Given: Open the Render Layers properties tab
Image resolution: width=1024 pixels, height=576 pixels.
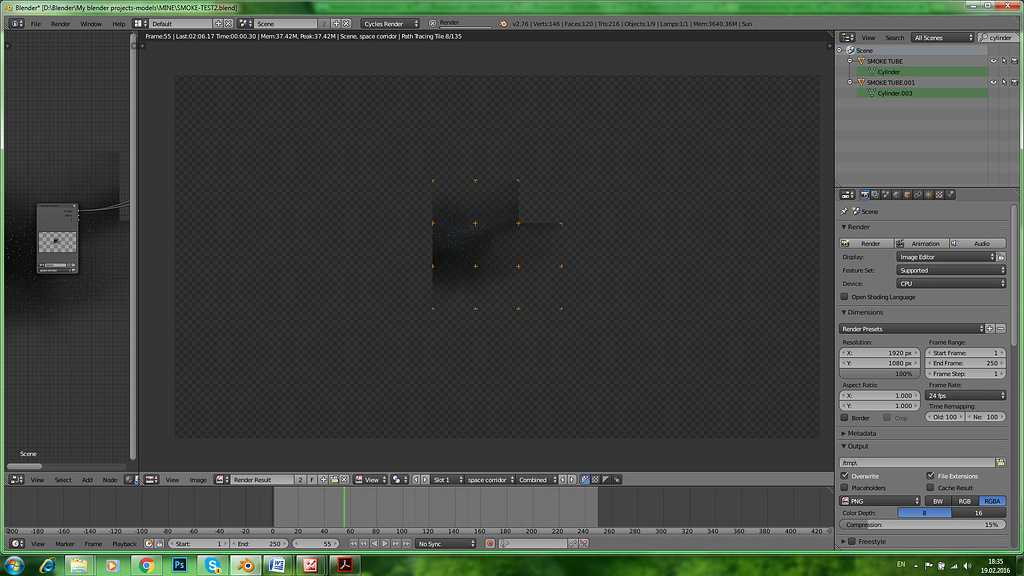Looking at the screenshot, I should pos(875,195).
